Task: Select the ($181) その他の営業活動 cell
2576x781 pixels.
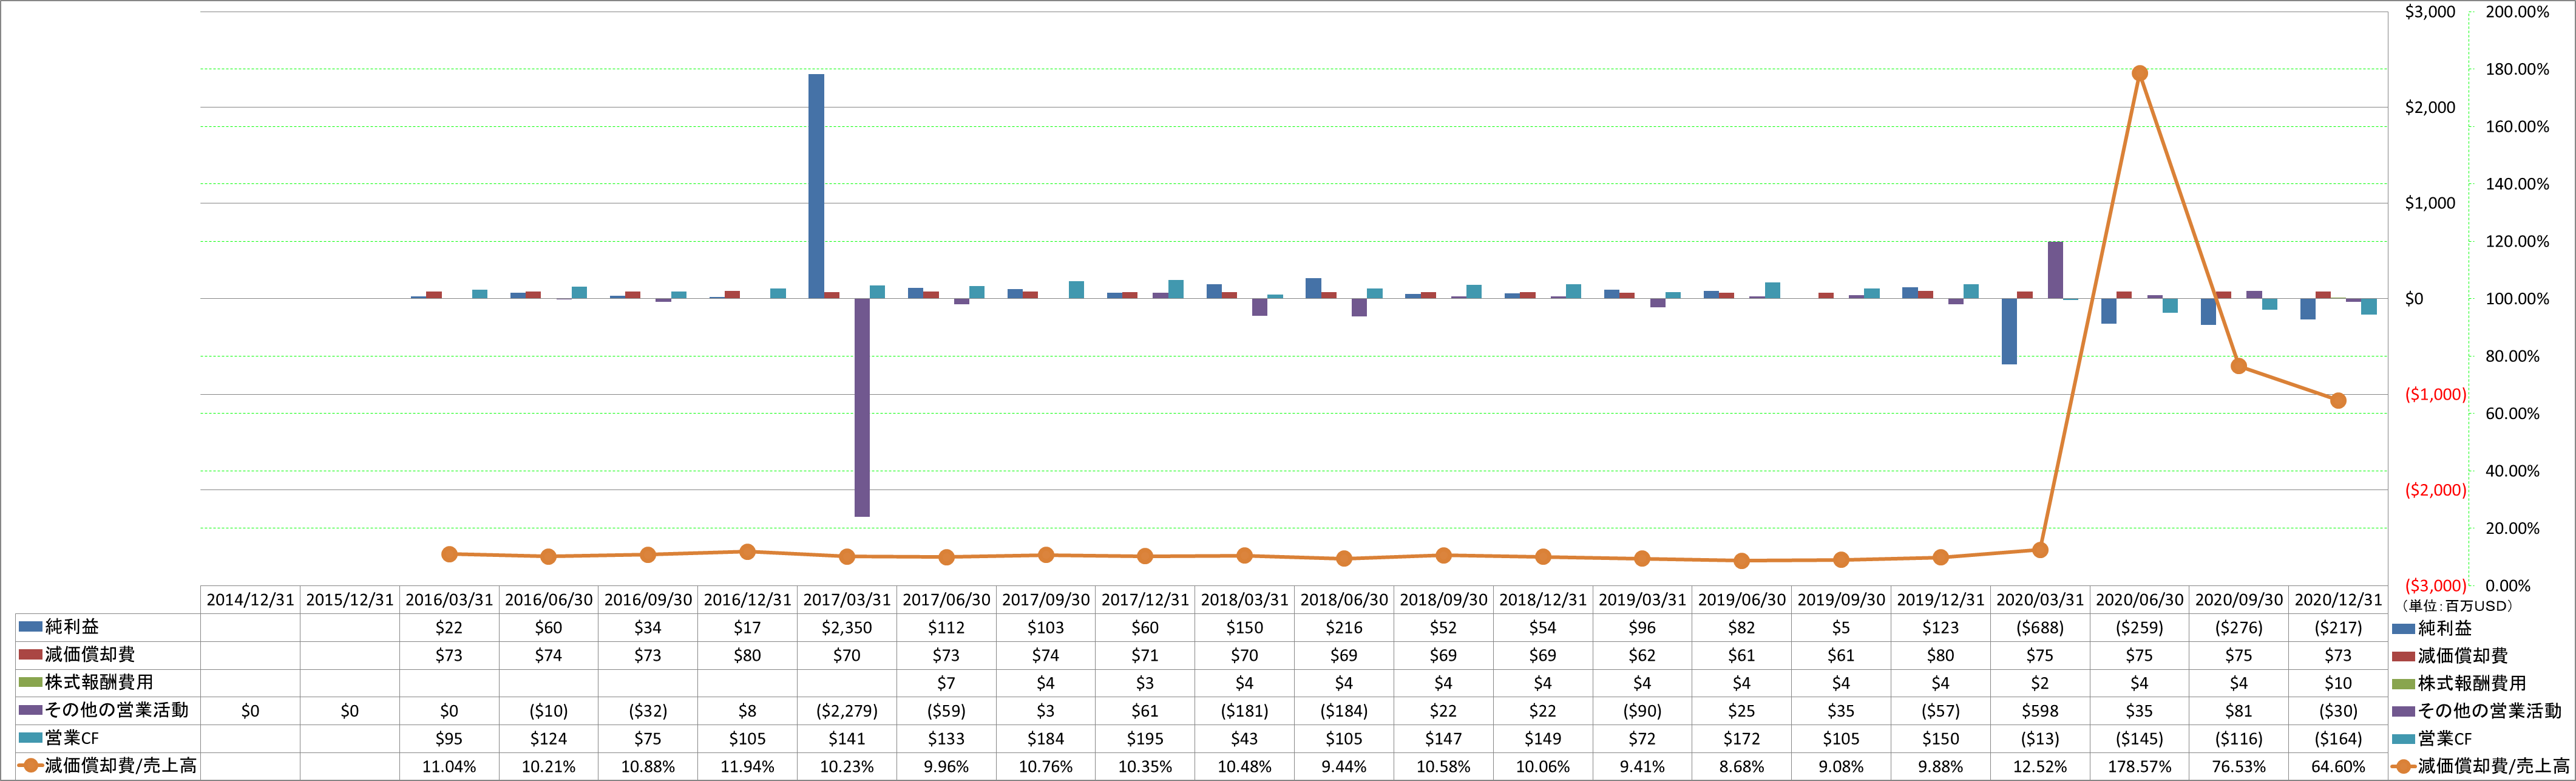Action: point(1245,711)
